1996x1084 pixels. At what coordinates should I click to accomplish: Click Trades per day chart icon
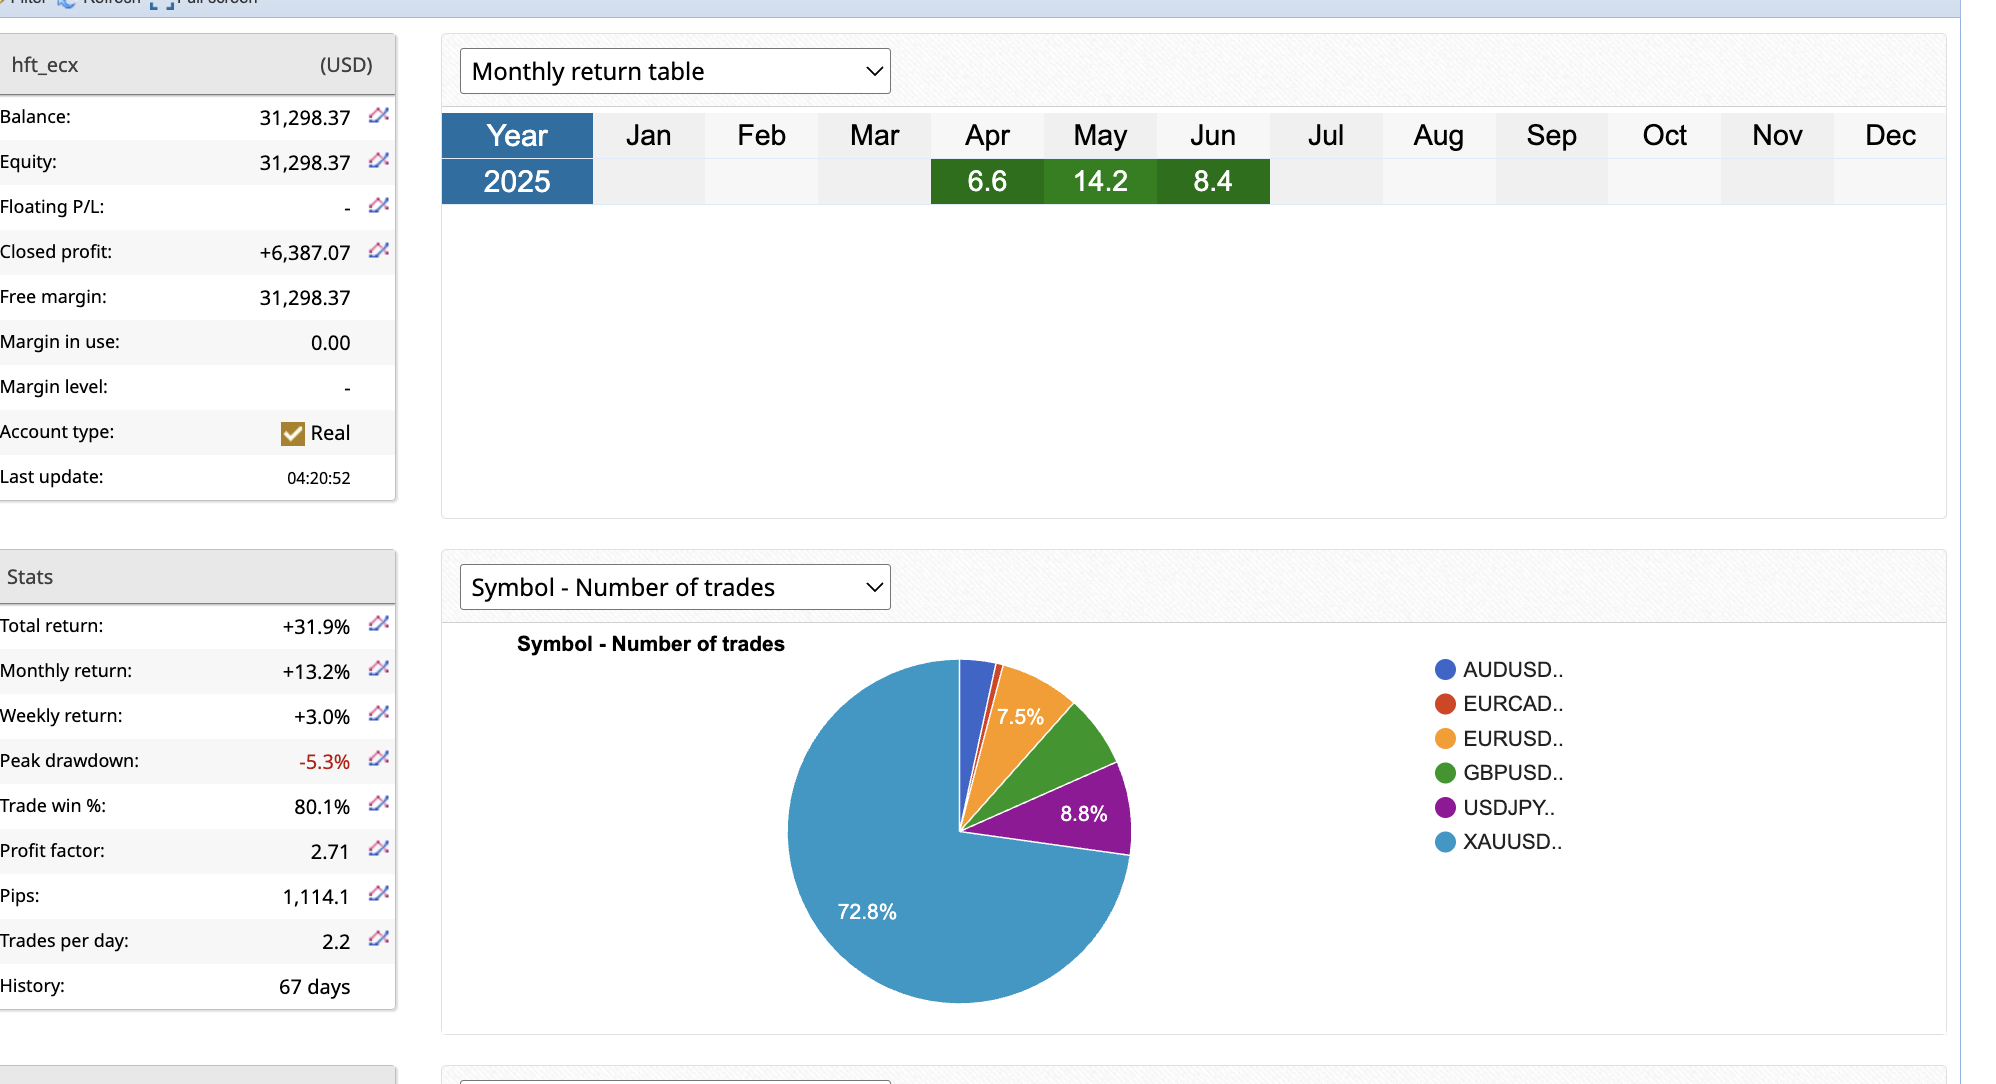378,940
